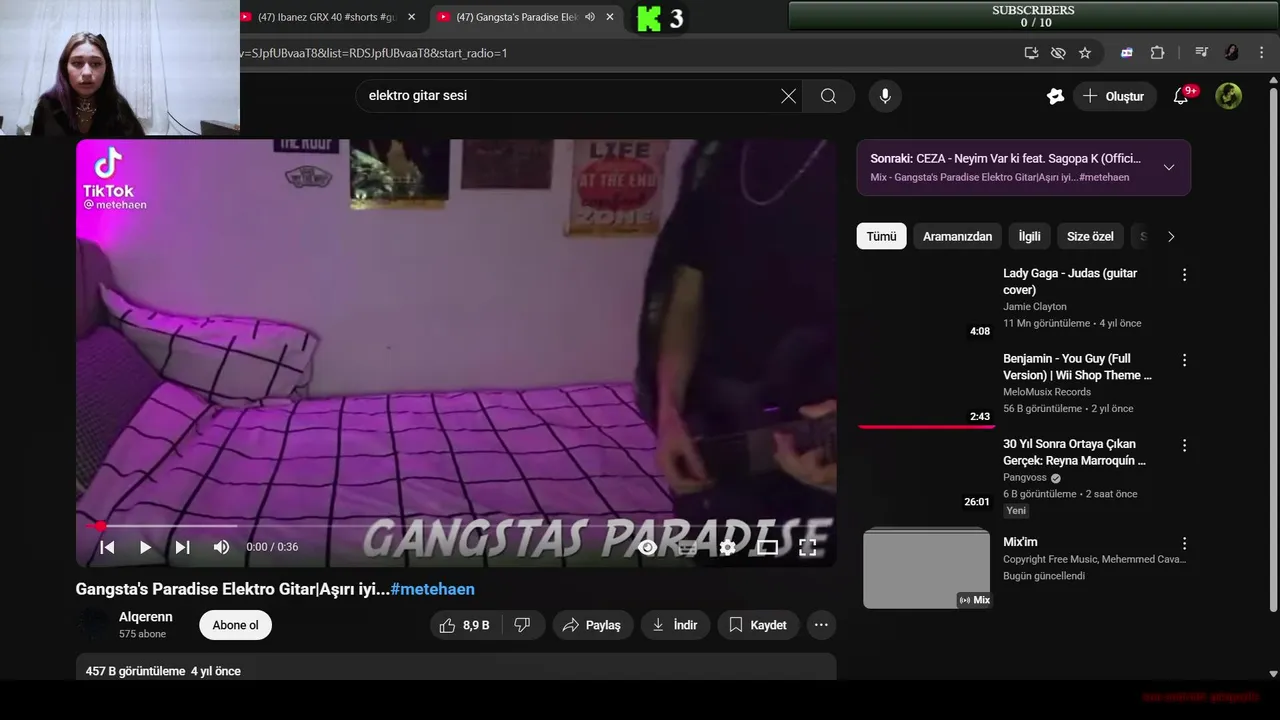
Task: Open options for Lady Gaga Judas video
Action: (1184, 274)
